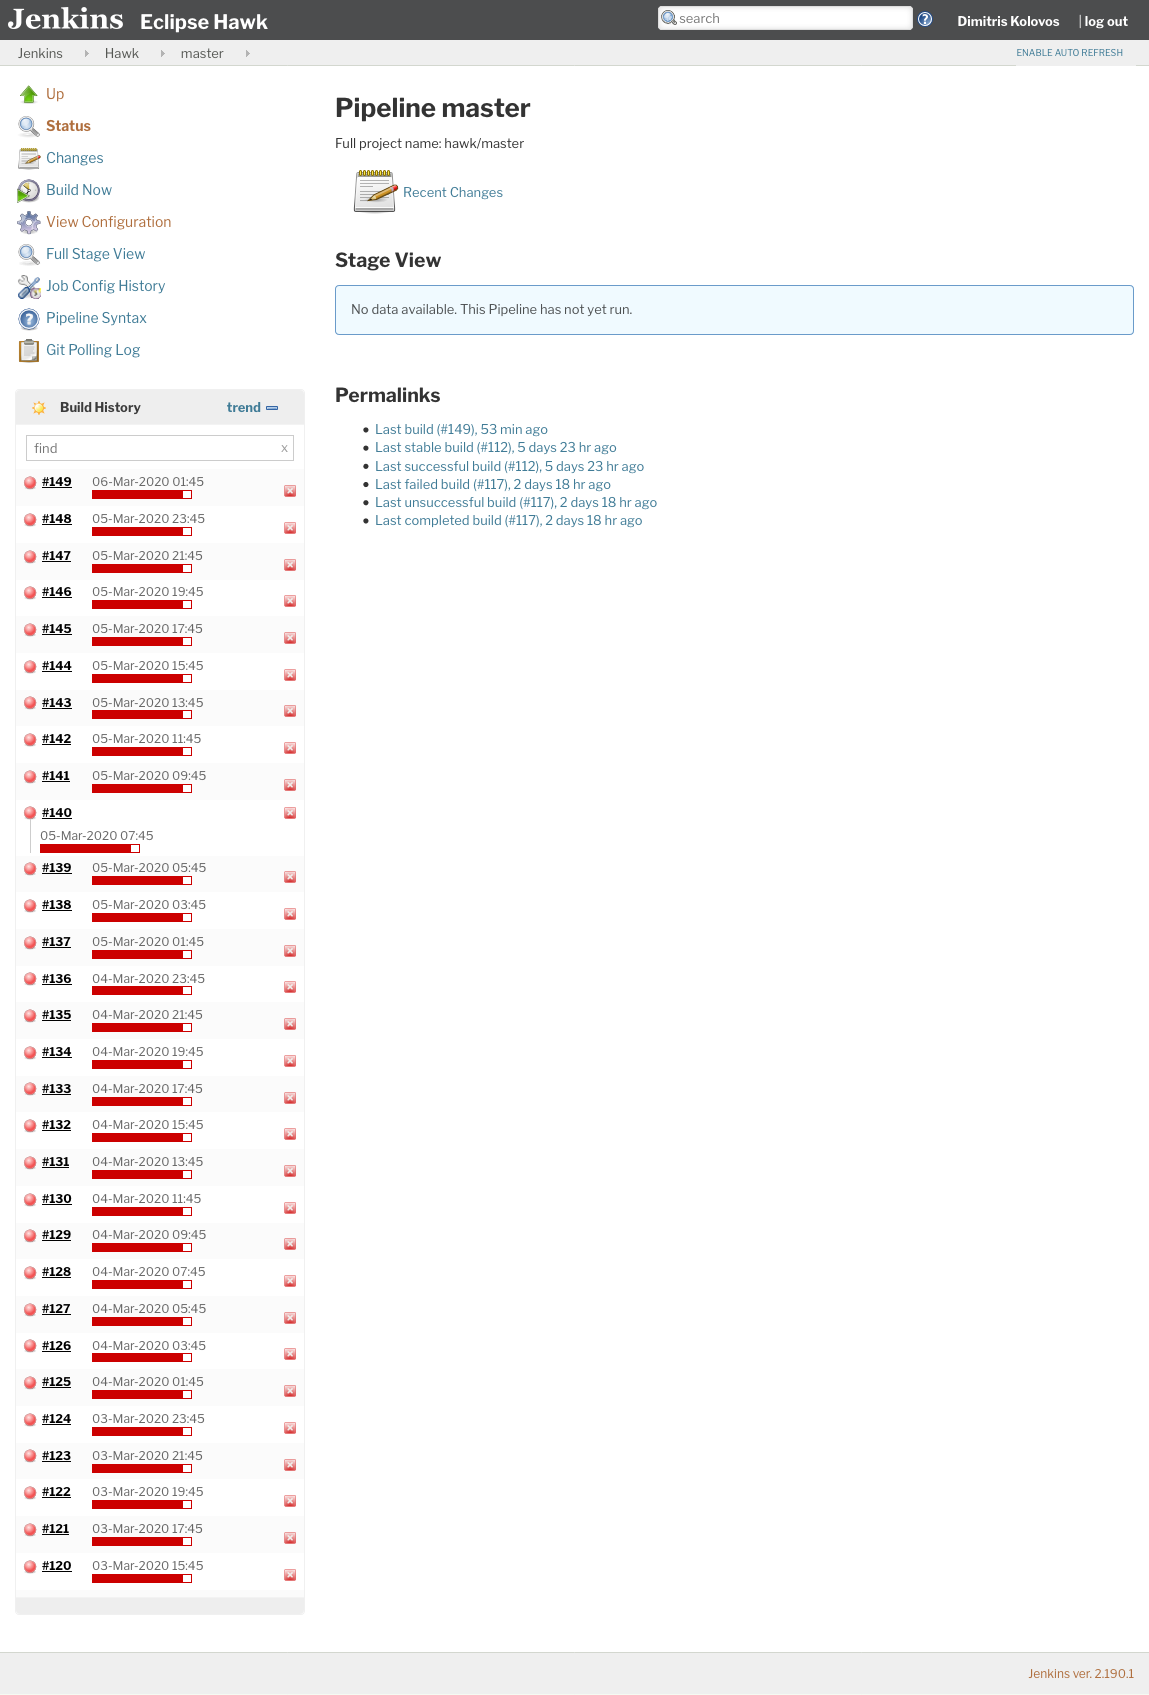Image resolution: width=1149 pixels, height=1695 pixels.
Task: Open Git Polling Log sidebar link
Action: 93,350
